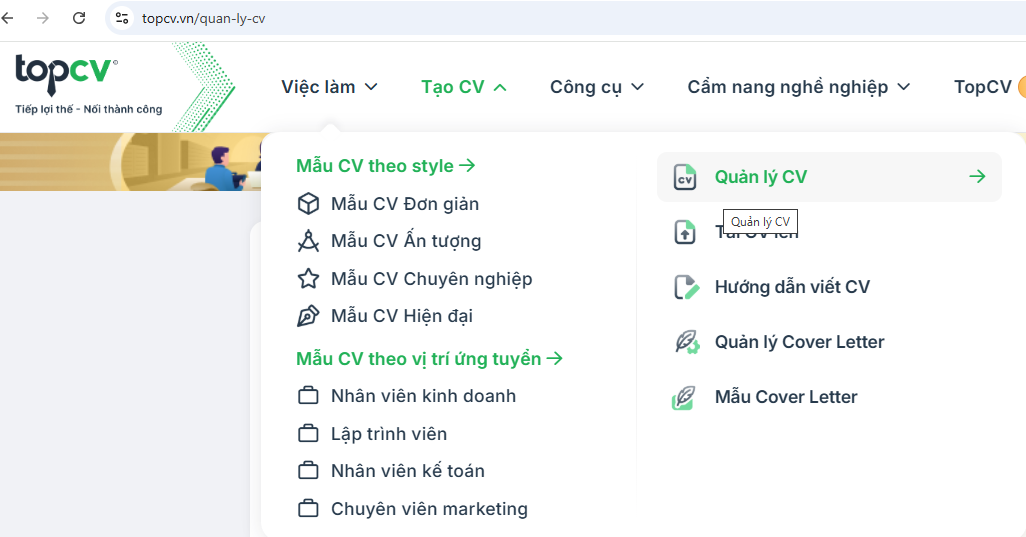Click arrow after Mẫu CV theo vị trí ứng tuyển
1026x537 pixels.
point(554,358)
